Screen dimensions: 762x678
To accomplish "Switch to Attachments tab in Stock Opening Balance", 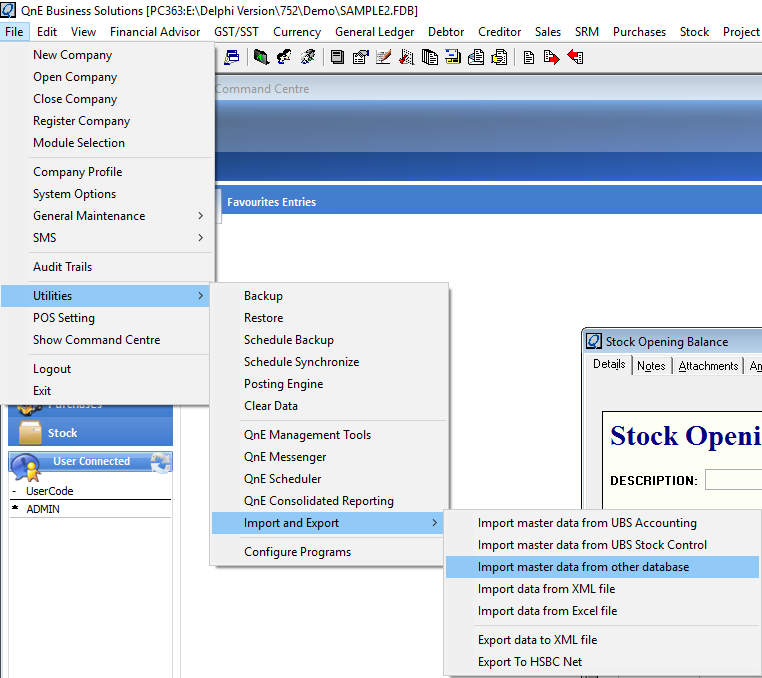I will (x=708, y=366).
